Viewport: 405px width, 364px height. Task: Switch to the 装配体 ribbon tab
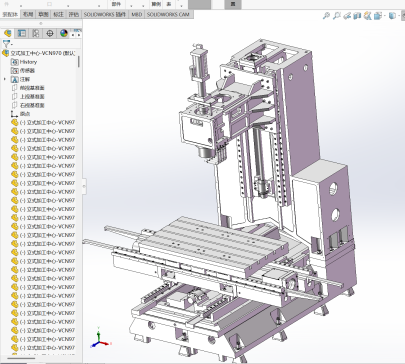(10, 14)
